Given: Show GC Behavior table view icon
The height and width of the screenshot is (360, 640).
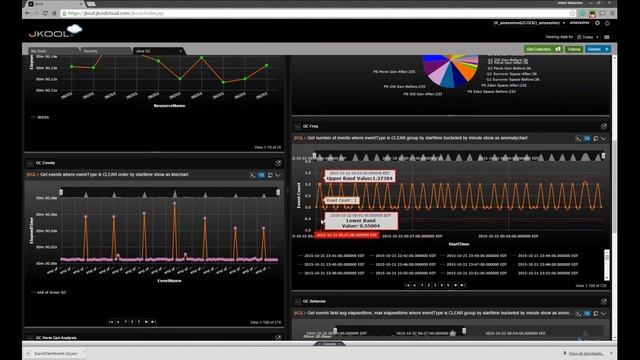Looking at the screenshot, I should click(x=587, y=313).
